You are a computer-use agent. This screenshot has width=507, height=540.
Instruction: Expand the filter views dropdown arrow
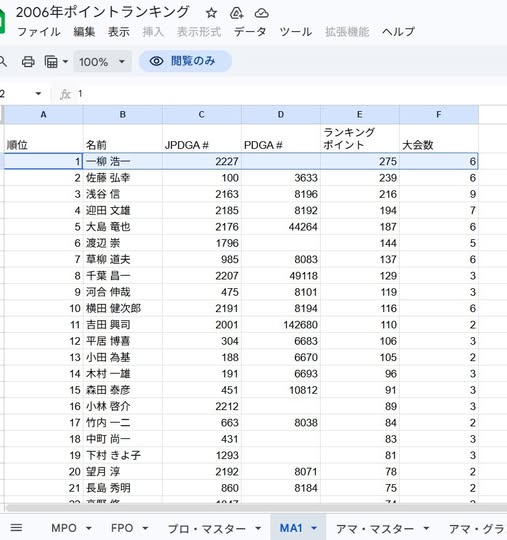coord(65,62)
